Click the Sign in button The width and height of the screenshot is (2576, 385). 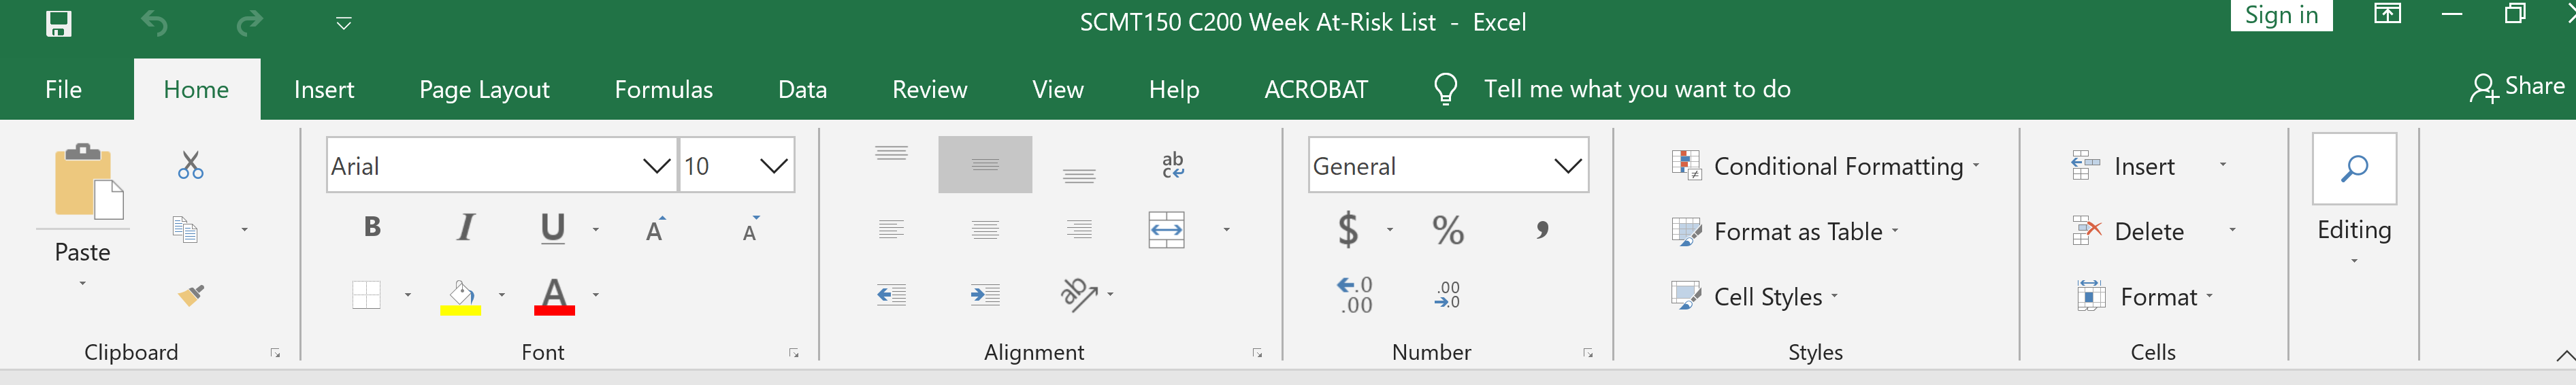point(2281,15)
